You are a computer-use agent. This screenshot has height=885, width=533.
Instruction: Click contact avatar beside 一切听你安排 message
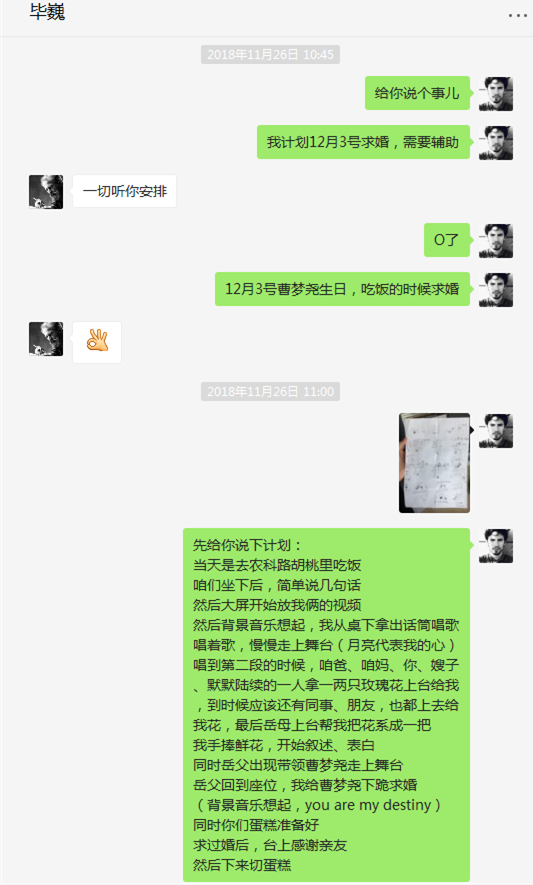click(x=46, y=192)
